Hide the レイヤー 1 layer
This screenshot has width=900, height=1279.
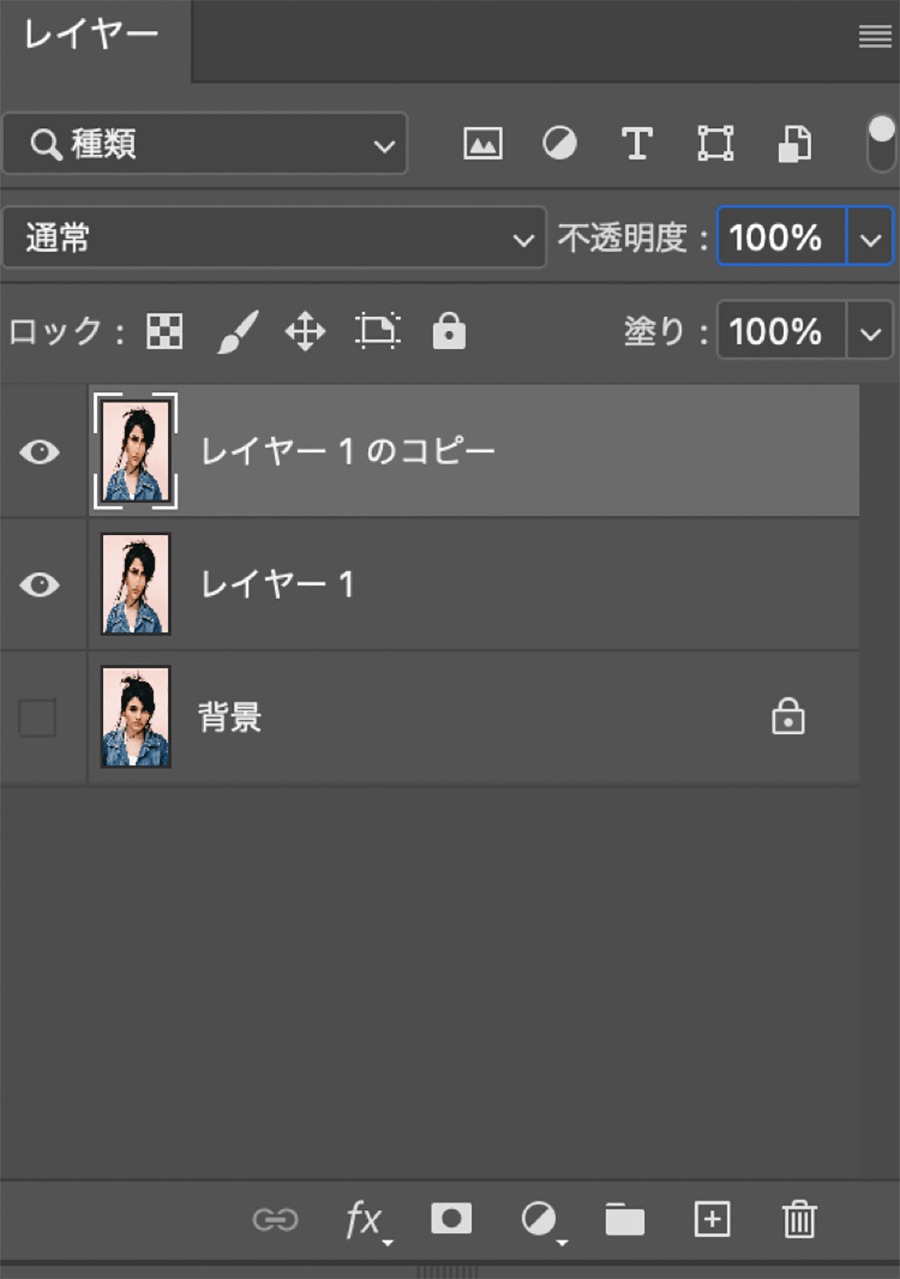(x=39, y=585)
